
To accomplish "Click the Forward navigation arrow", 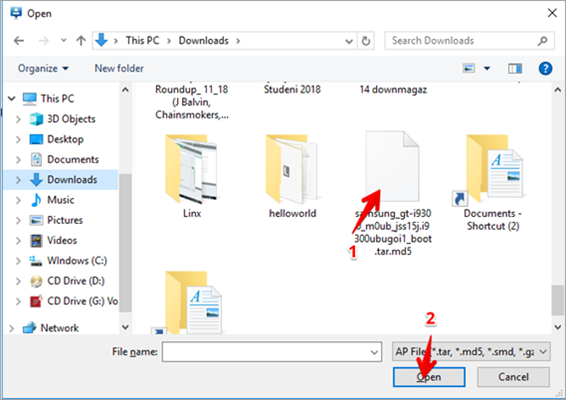I will pos(43,41).
